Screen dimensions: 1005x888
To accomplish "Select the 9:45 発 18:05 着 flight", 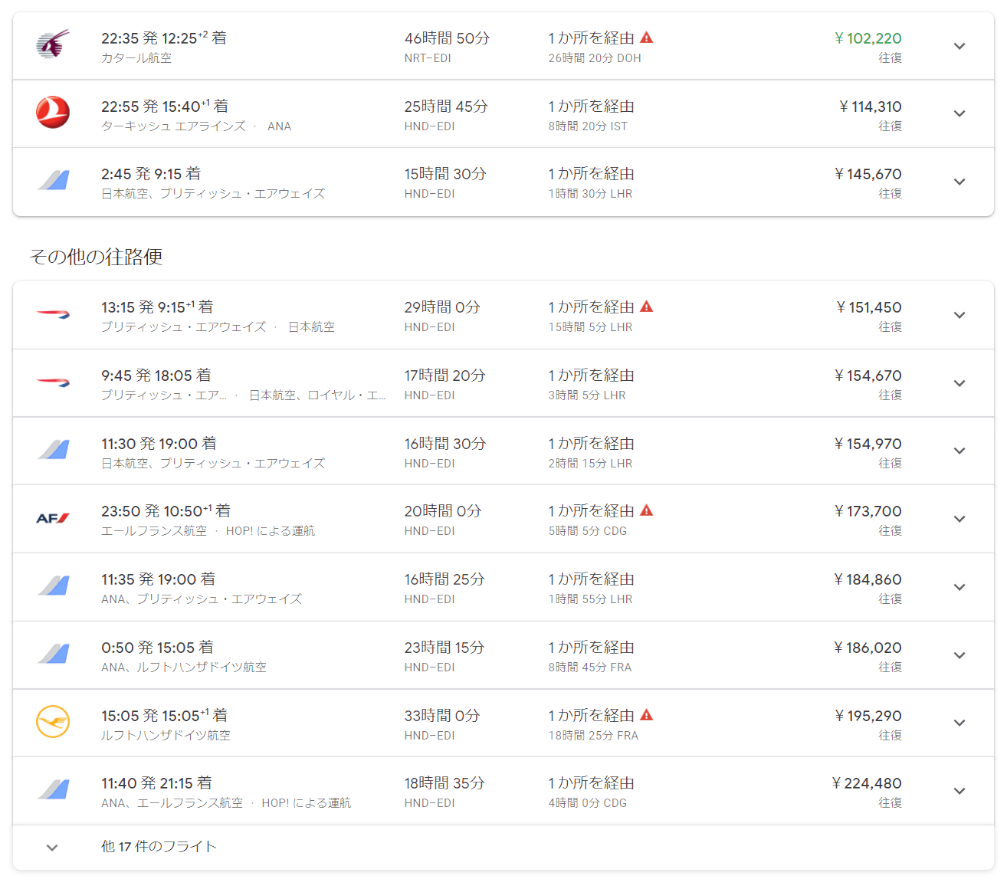I will pyautogui.click(x=156, y=376).
